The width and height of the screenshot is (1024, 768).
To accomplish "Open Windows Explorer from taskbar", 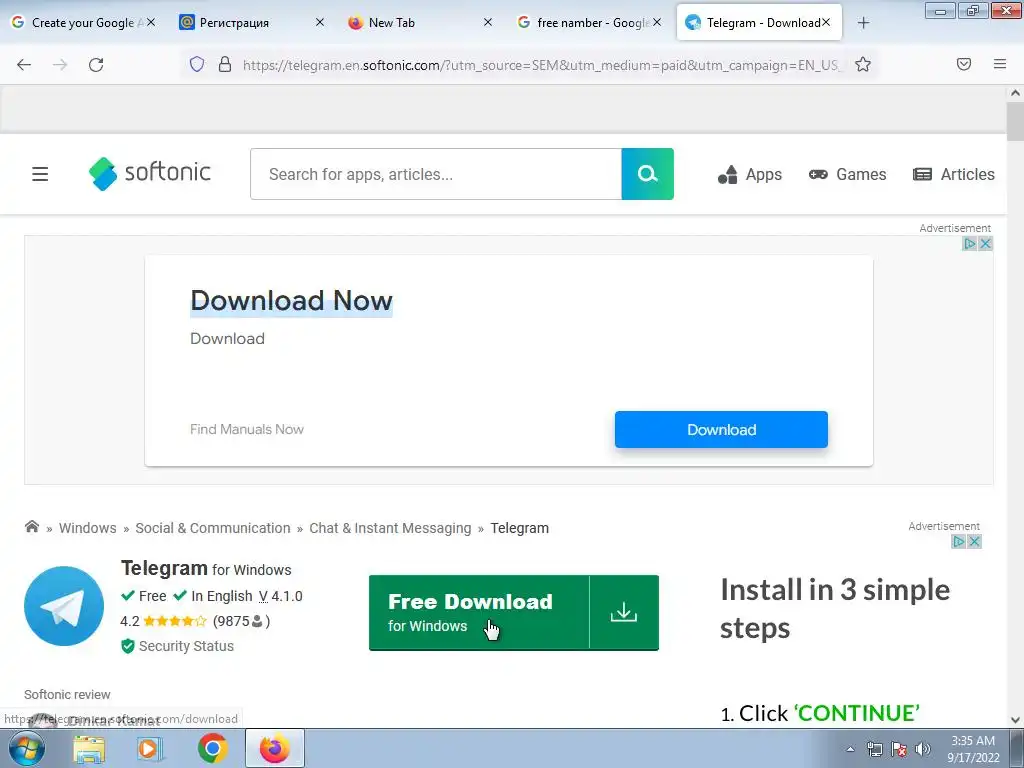I will tap(89, 748).
